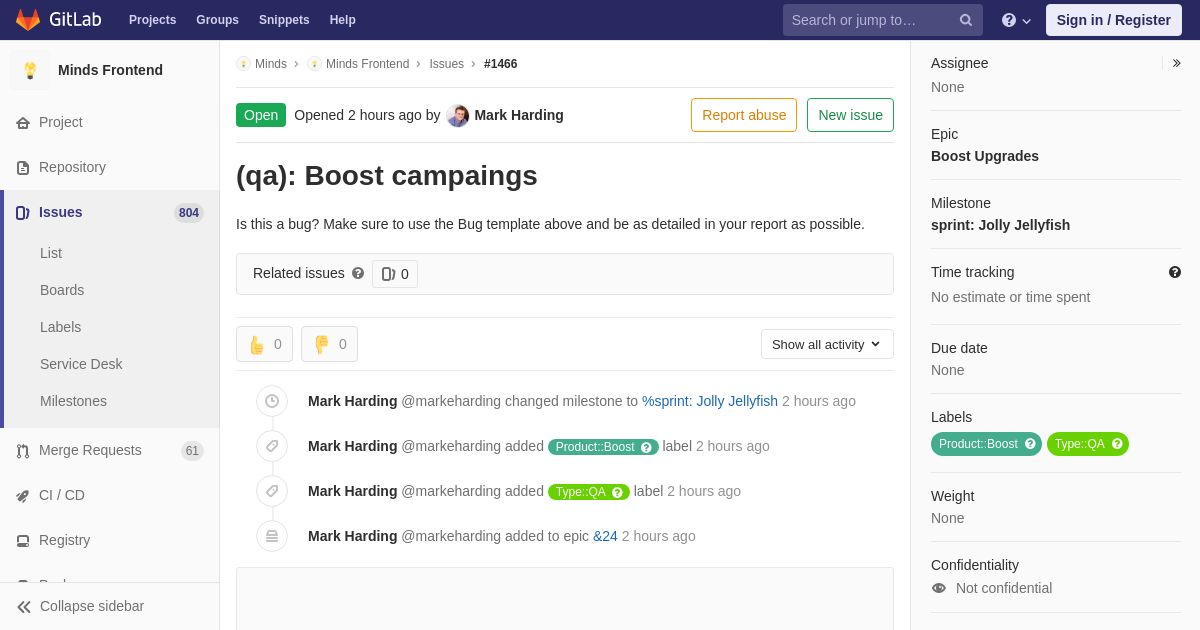Image resolution: width=1200 pixels, height=630 pixels.
Task: Click the Minds Frontend lightbulb avatar
Action: tap(30, 70)
